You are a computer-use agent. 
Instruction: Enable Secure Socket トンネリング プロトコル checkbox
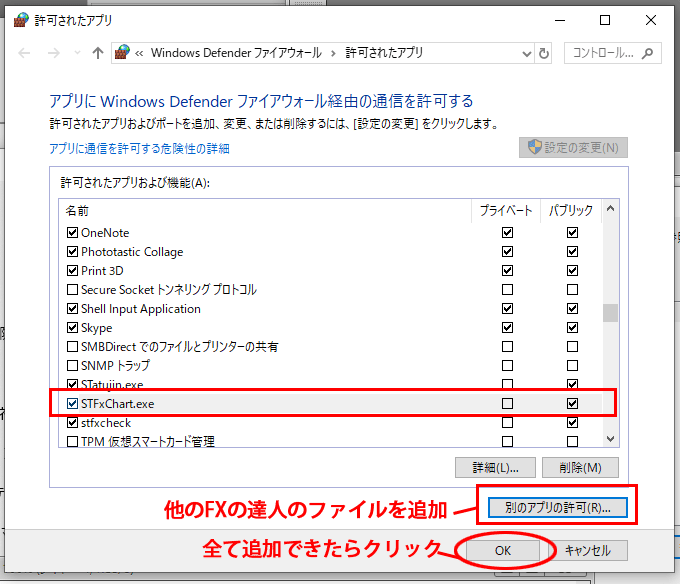pyautogui.click(x=72, y=289)
